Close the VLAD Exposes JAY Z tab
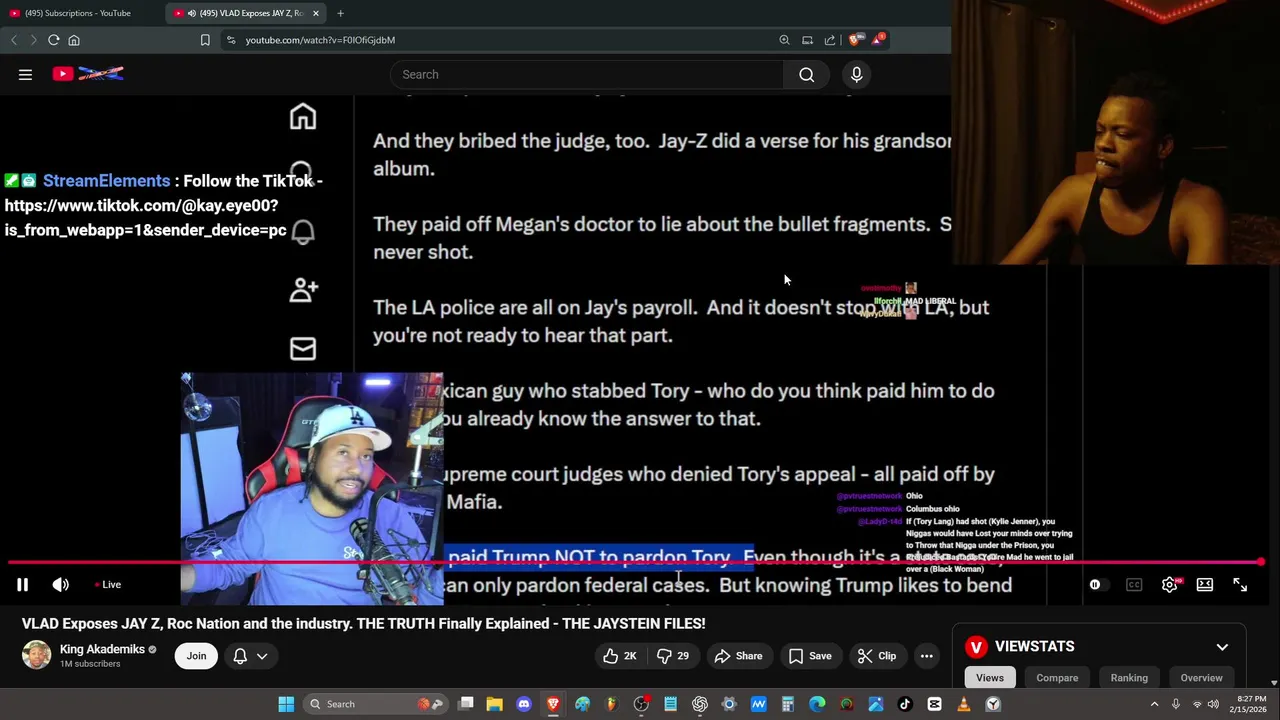The image size is (1280, 720). tap(316, 13)
